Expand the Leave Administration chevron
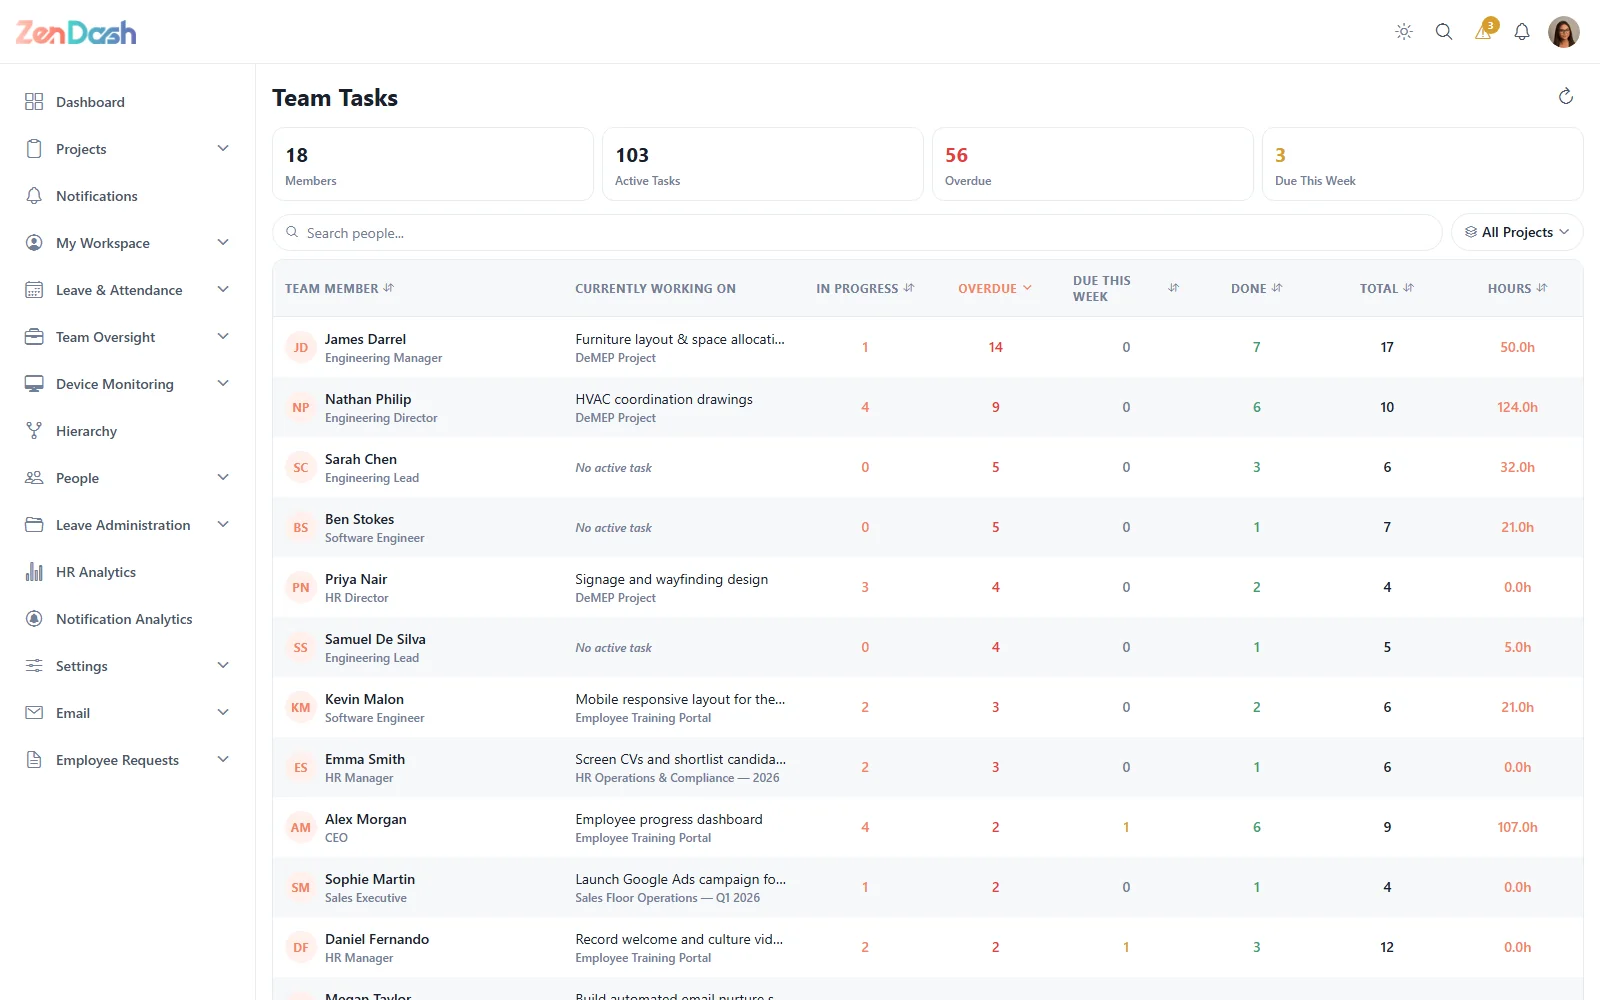 click(x=223, y=525)
